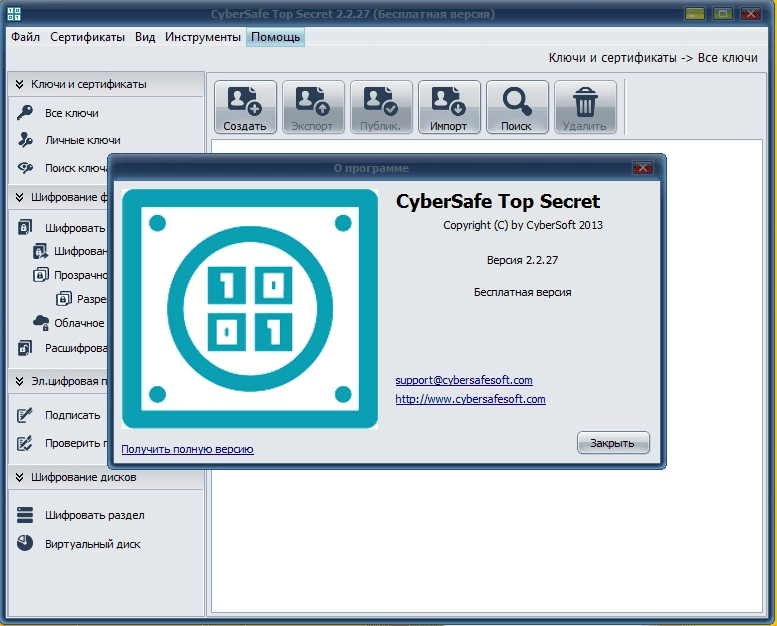777x626 pixels.
Task: Click the Шифровать раздел disk icon
Action: 25,514
